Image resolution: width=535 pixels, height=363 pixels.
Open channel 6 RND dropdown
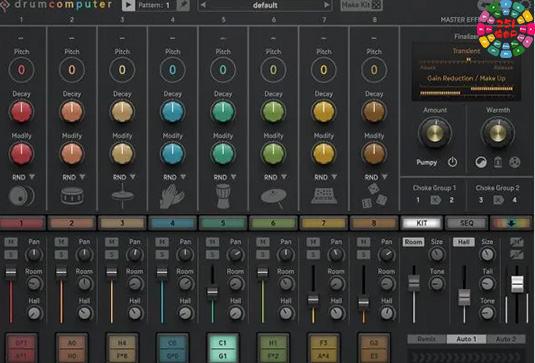(x=275, y=177)
